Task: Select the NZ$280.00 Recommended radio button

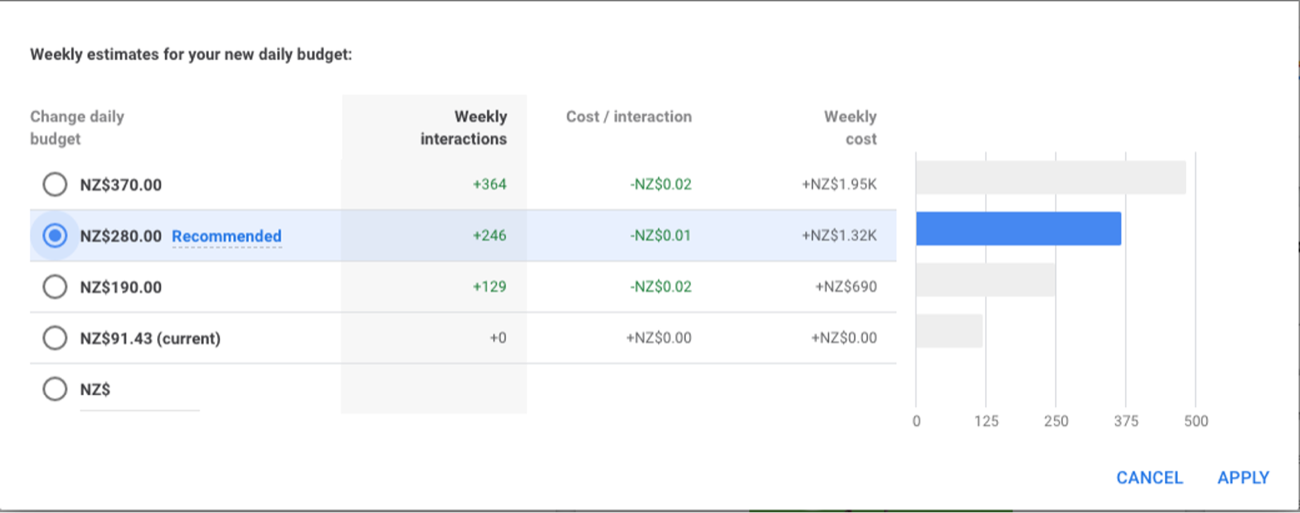Action: coord(55,236)
